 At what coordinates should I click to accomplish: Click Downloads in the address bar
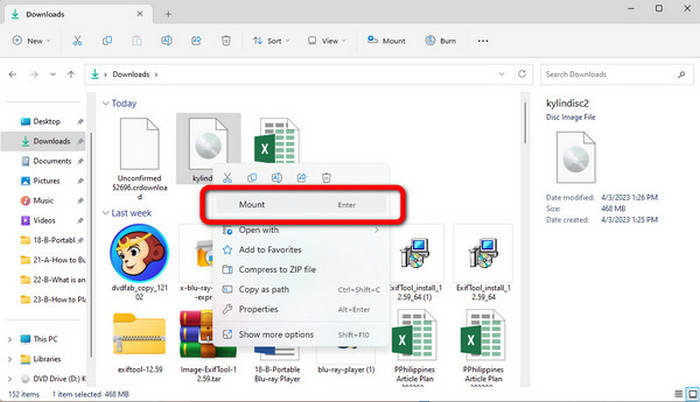pyautogui.click(x=131, y=74)
